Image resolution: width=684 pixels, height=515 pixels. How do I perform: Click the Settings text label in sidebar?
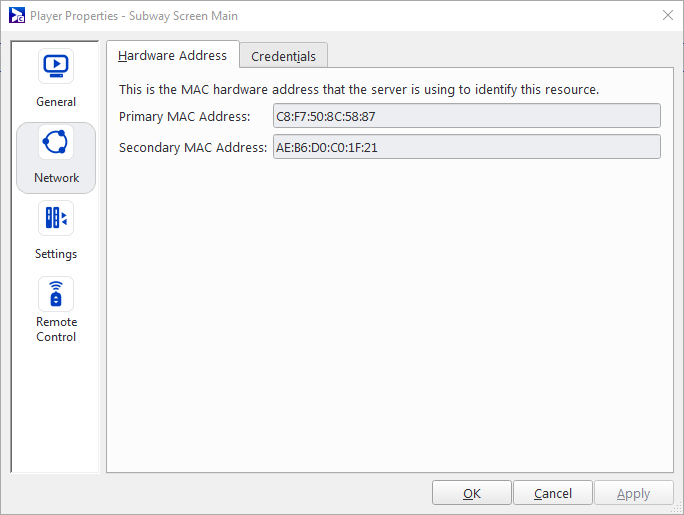56,254
